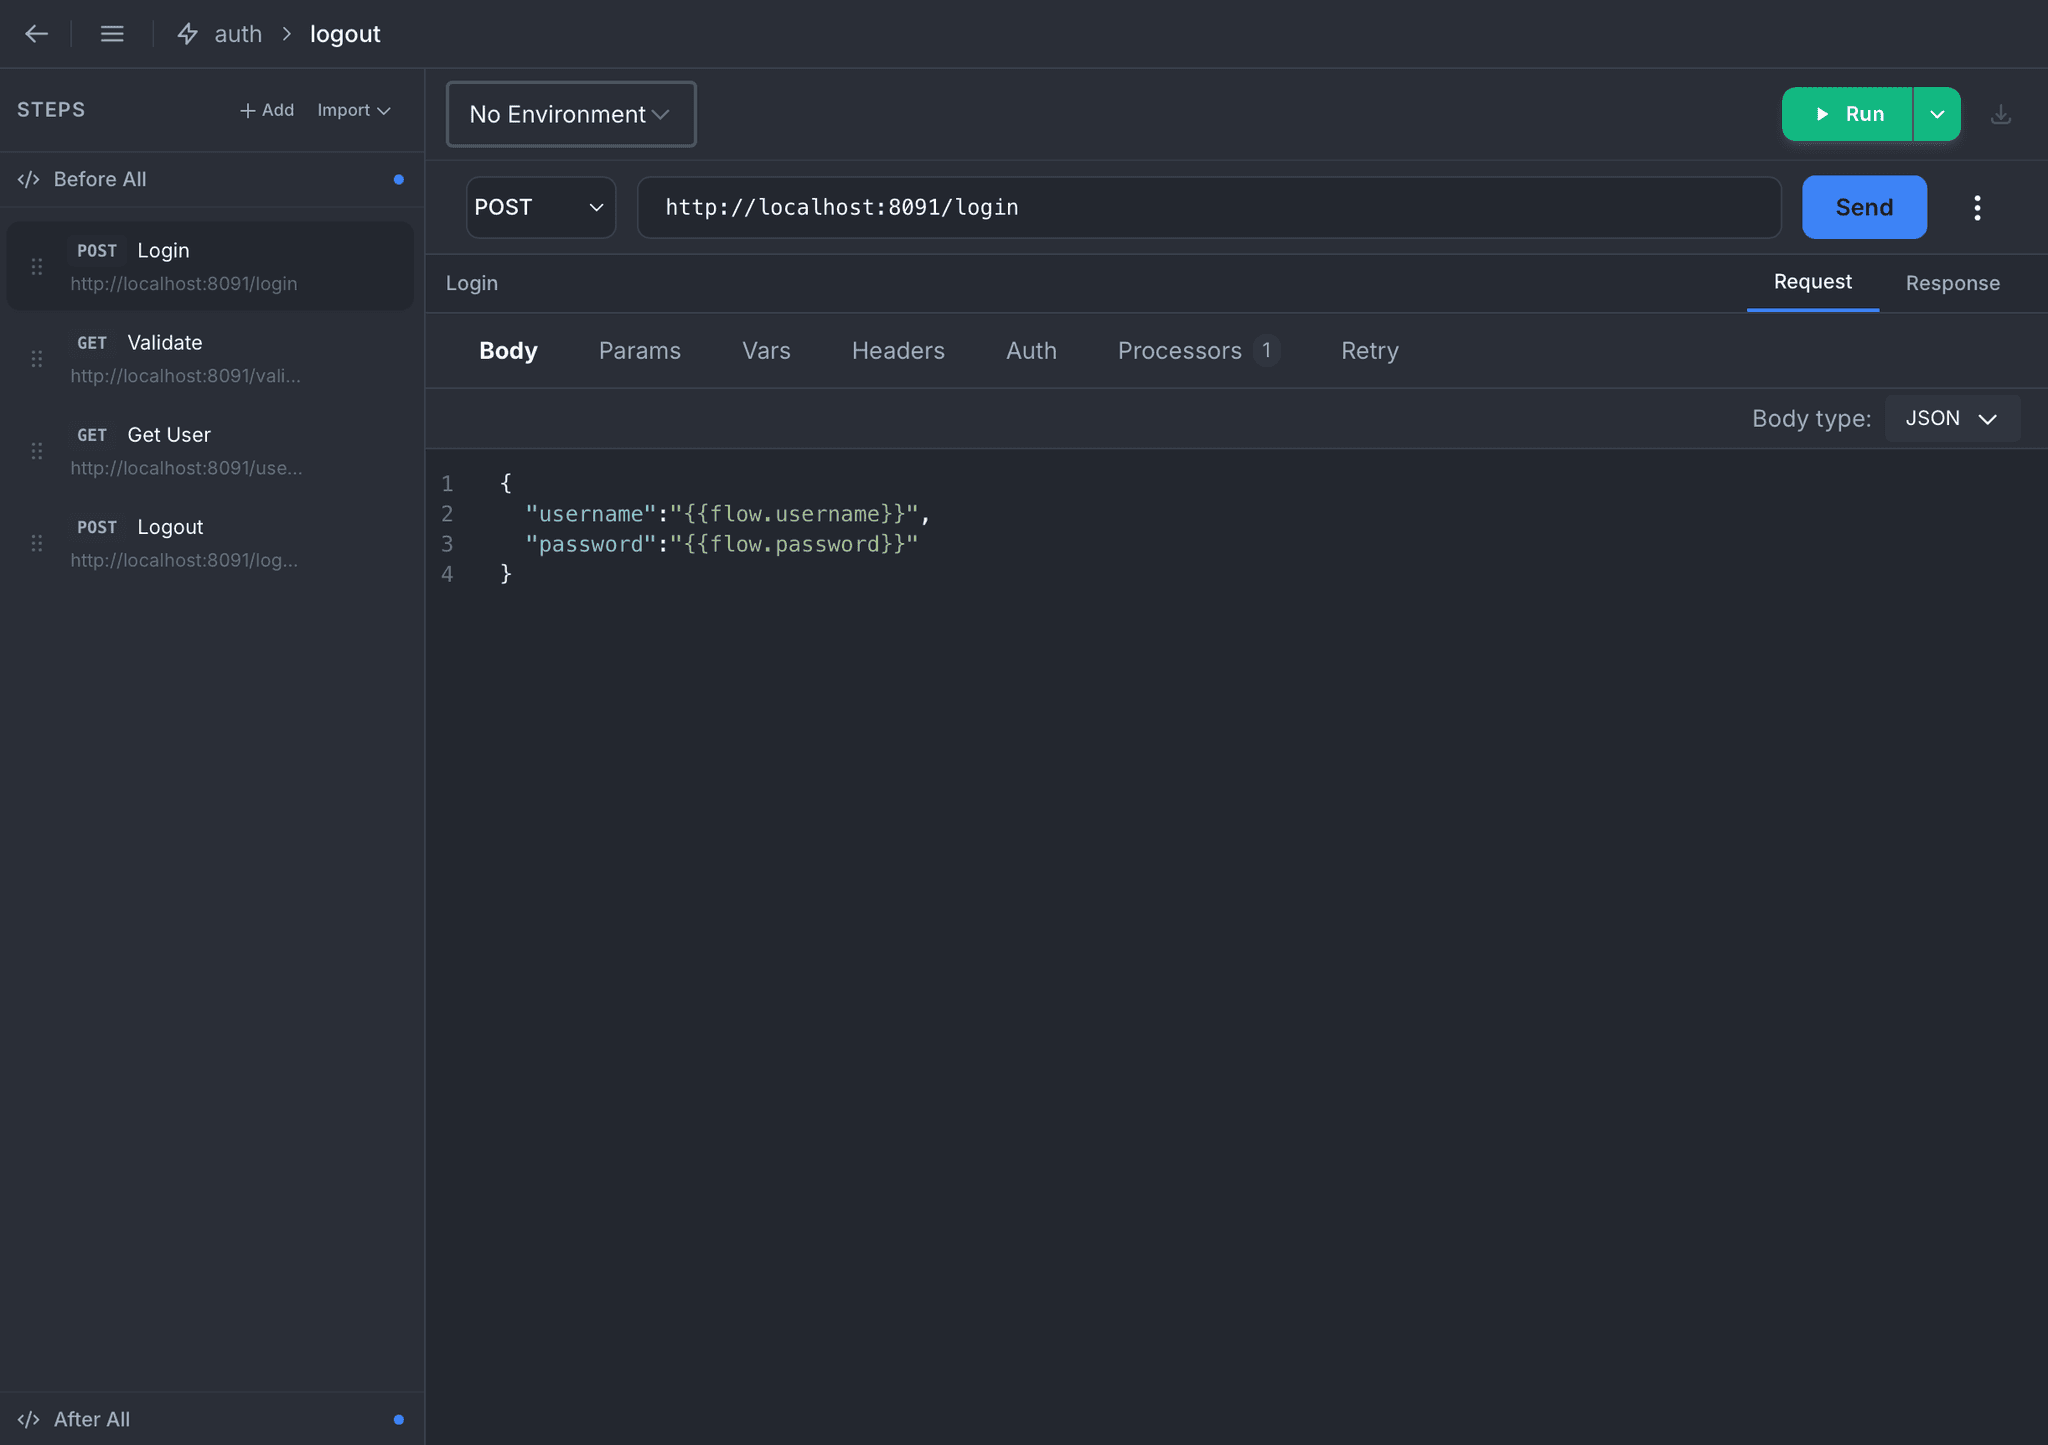Viewport: 2048px width, 1445px height.
Task: Switch to the Params tab
Action: (640, 351)
